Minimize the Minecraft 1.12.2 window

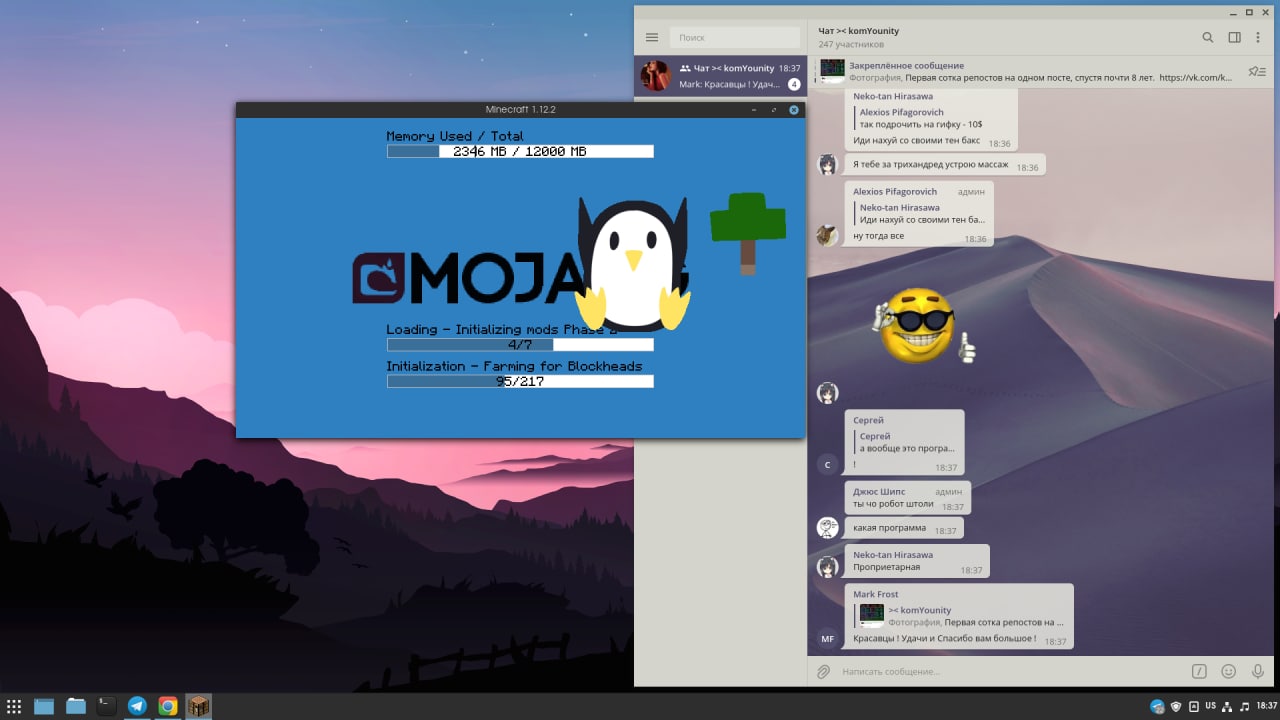click(x=753, y=110)
